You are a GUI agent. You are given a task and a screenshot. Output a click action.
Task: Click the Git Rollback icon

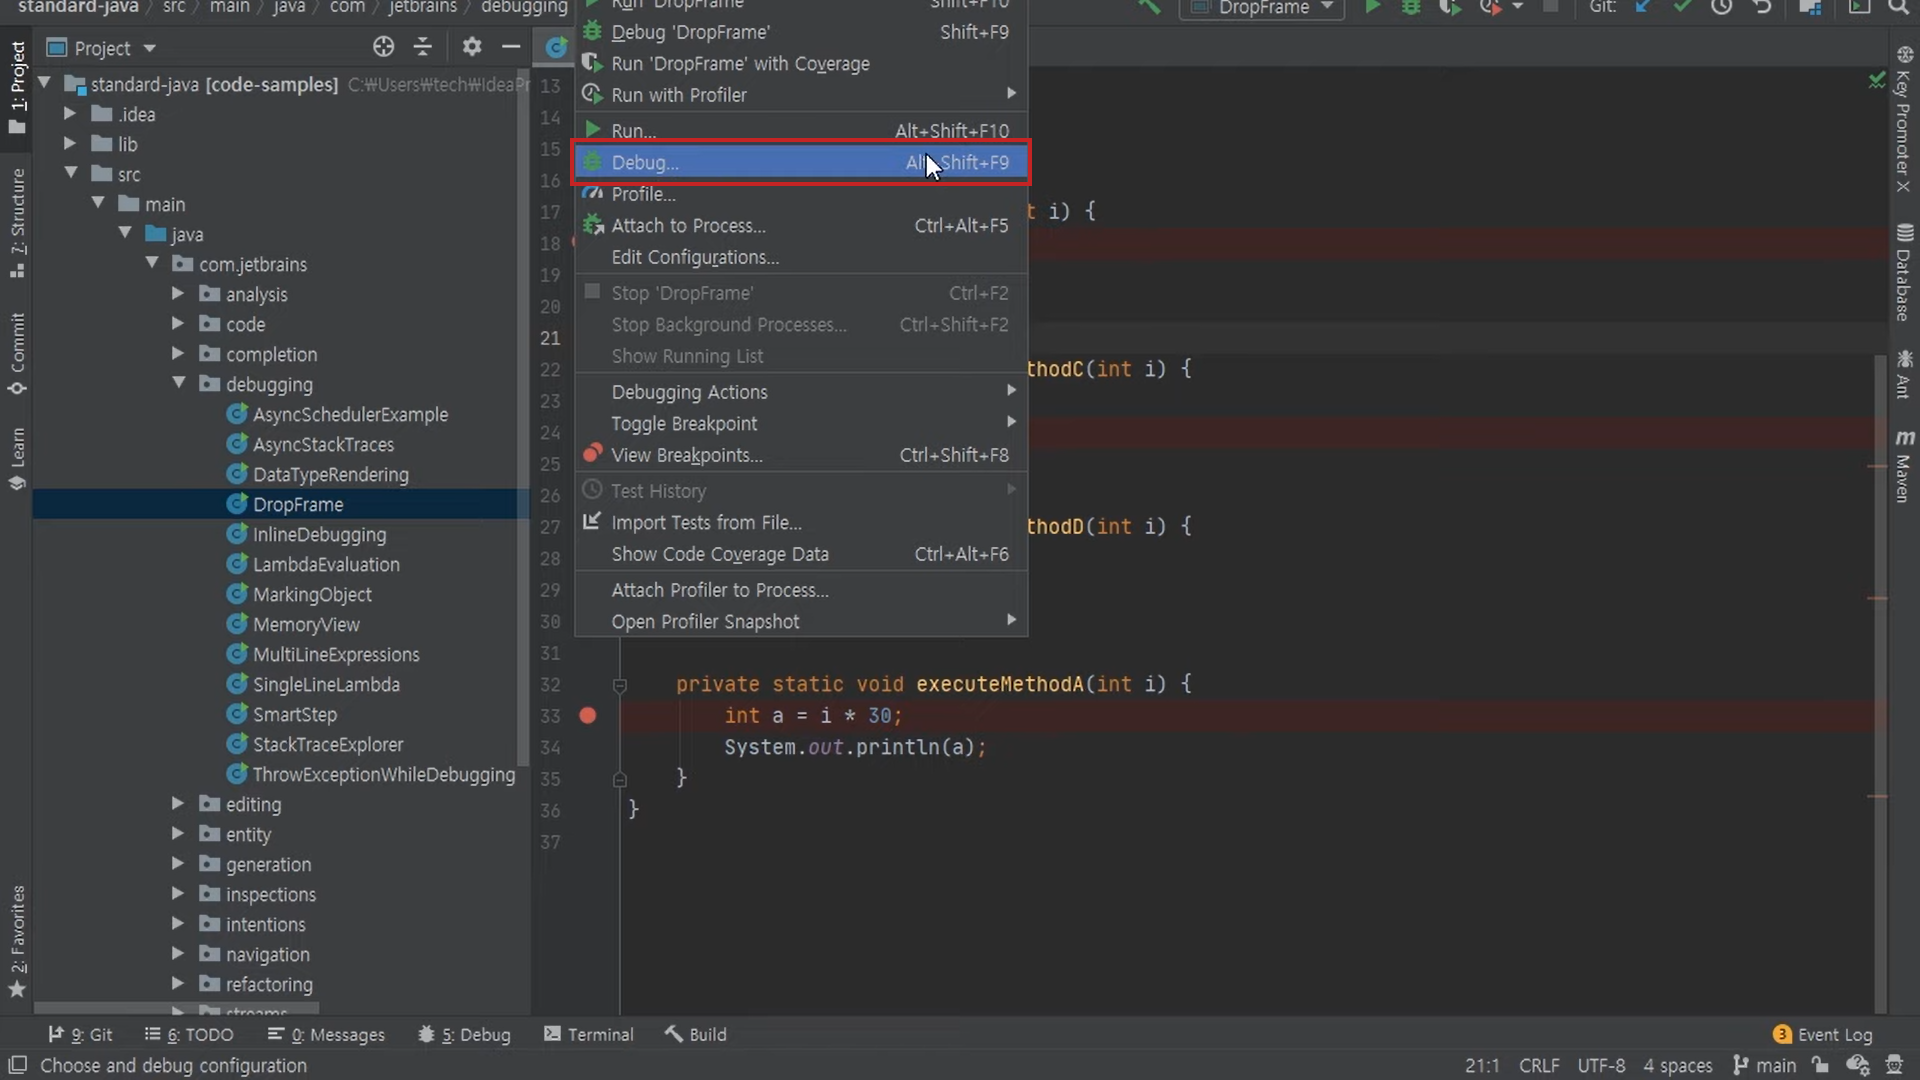[1761, 7]
